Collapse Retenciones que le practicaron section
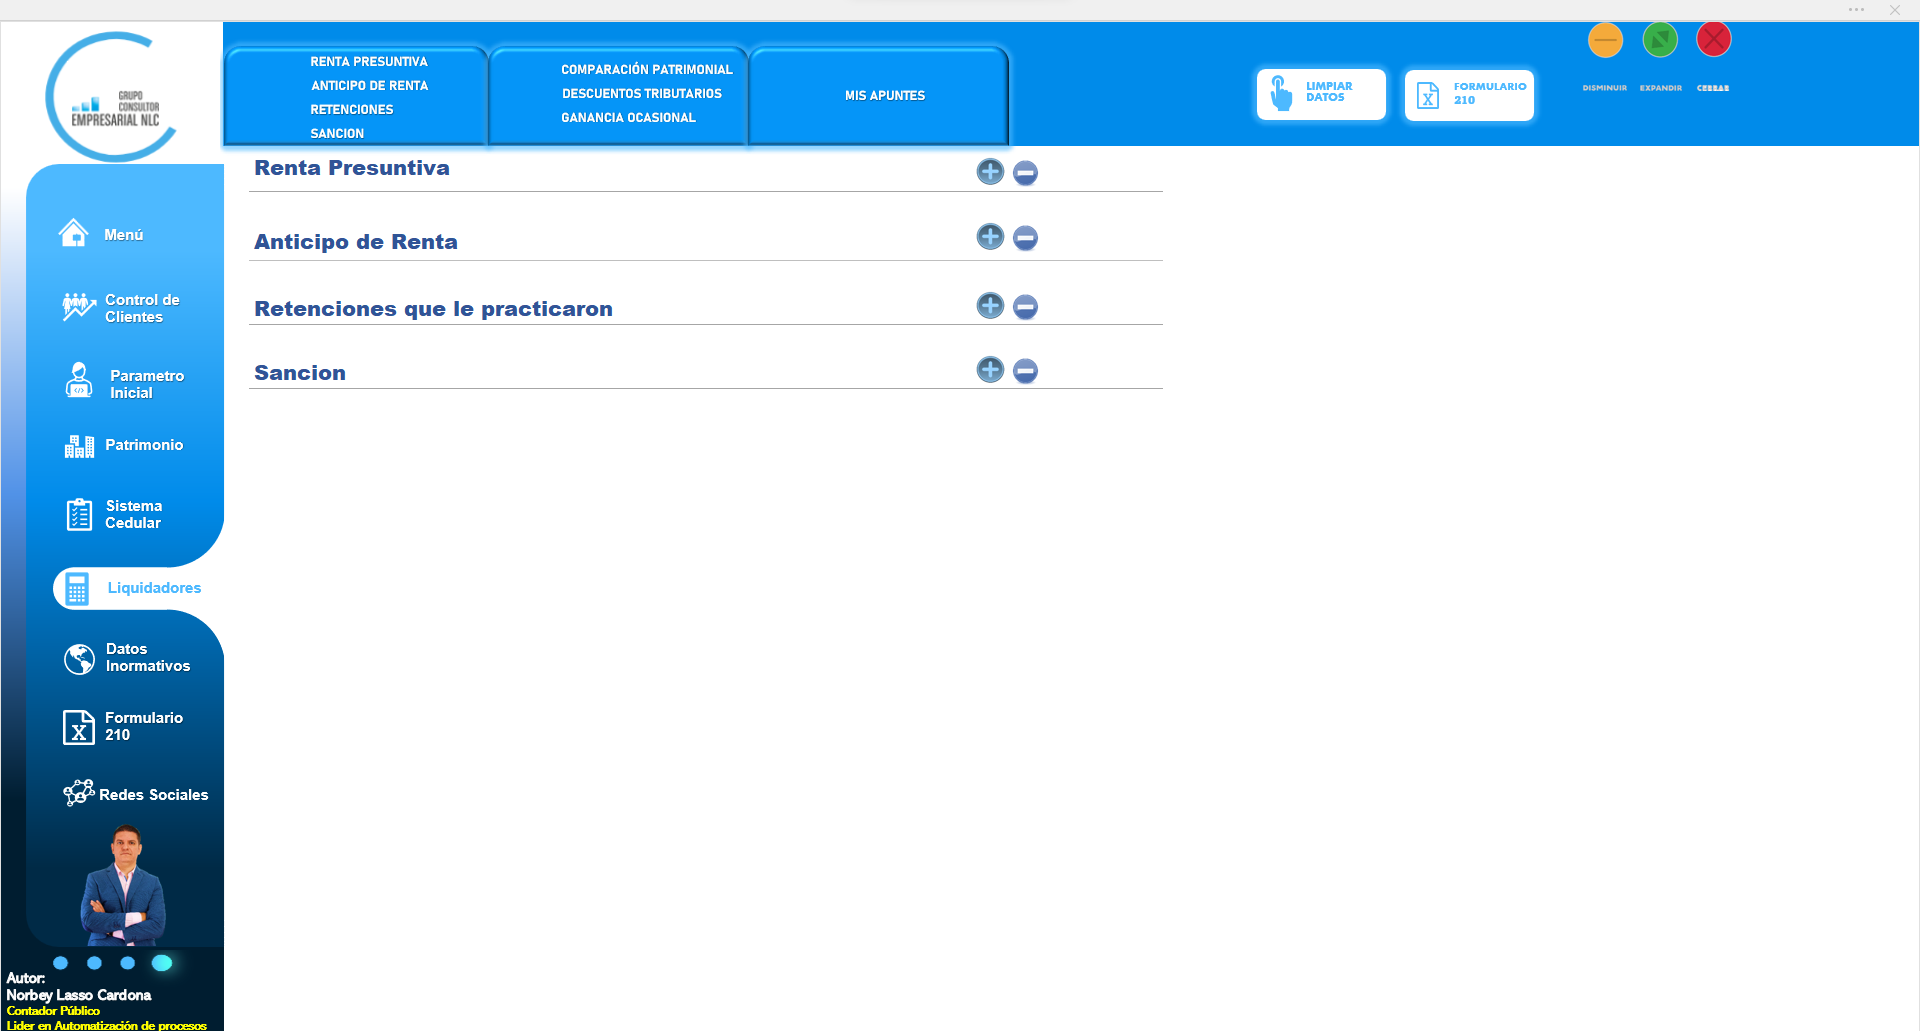 coord(1025,307)
